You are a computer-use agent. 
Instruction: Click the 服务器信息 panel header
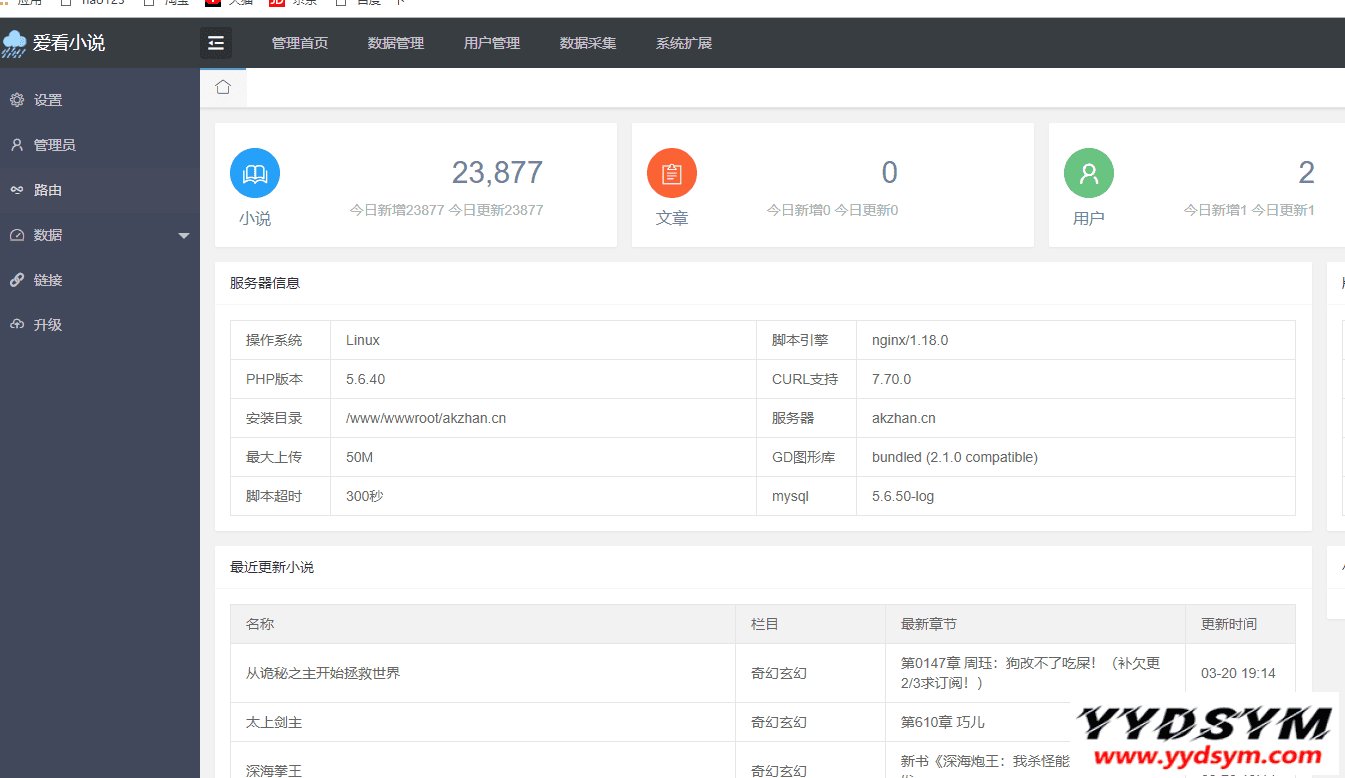tap(265, 283)
